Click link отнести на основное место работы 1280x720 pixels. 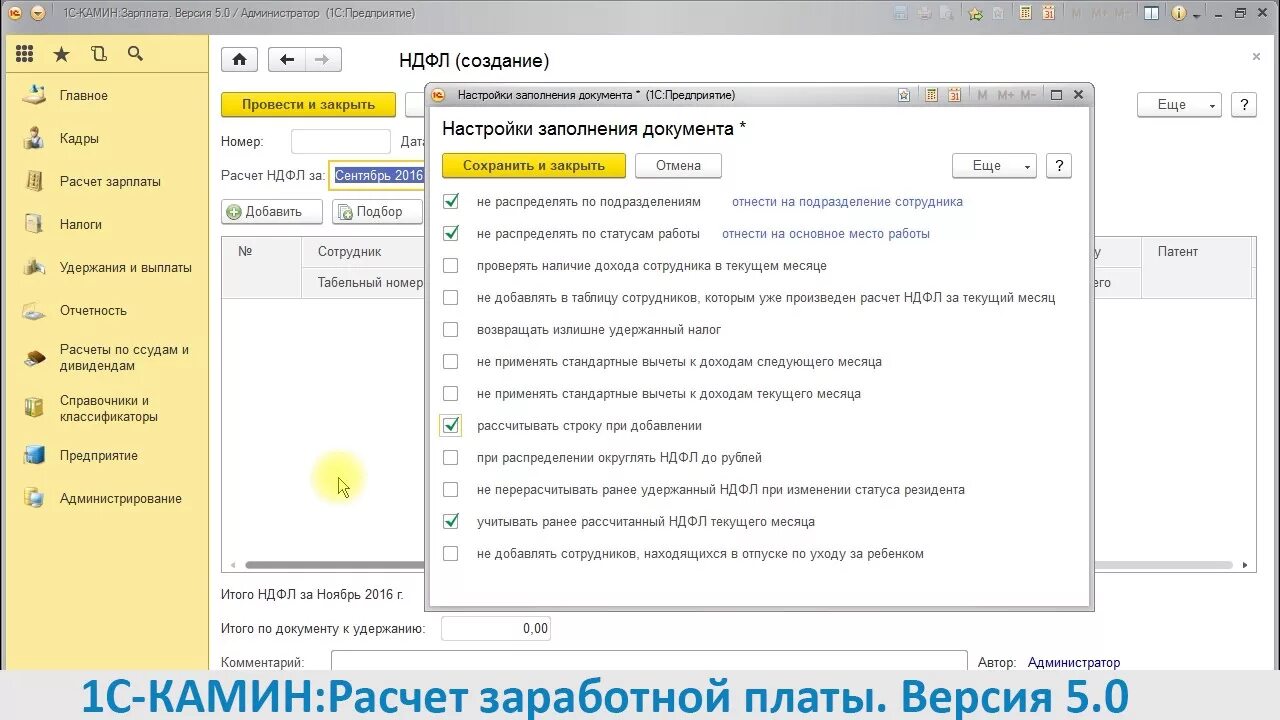pyautogui.click(x=826, y=234)
